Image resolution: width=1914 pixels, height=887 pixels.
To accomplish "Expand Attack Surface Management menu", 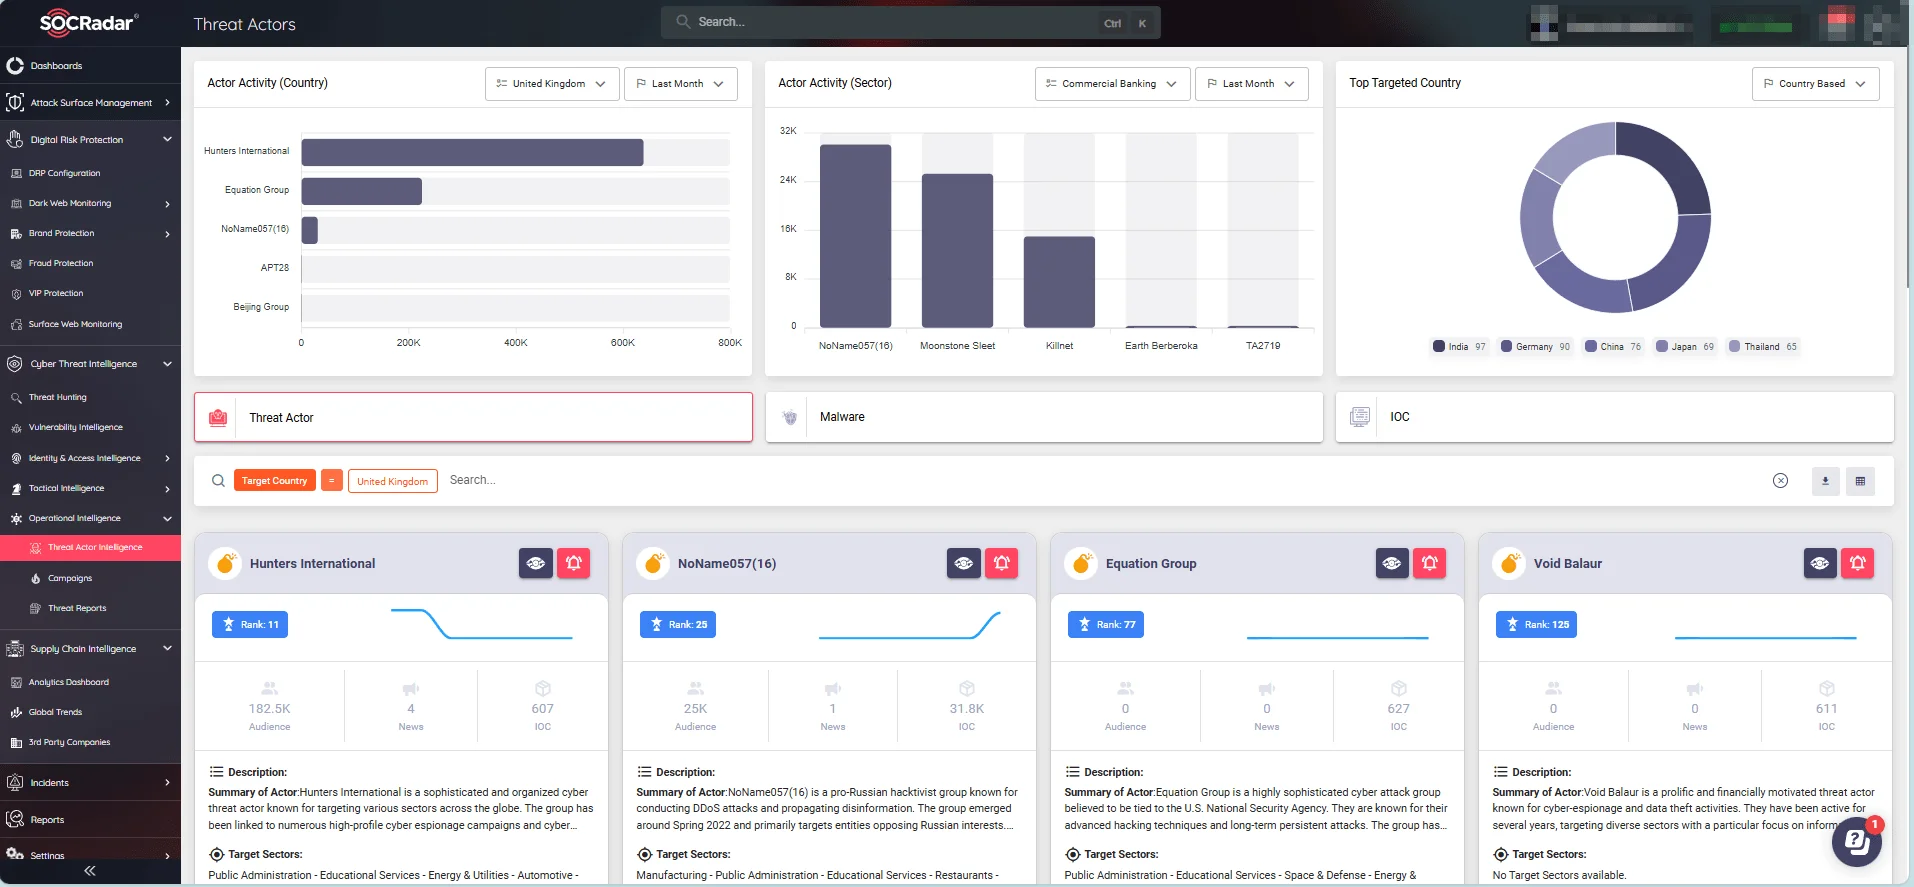I will pyautogui.click(x=90, y=103).
